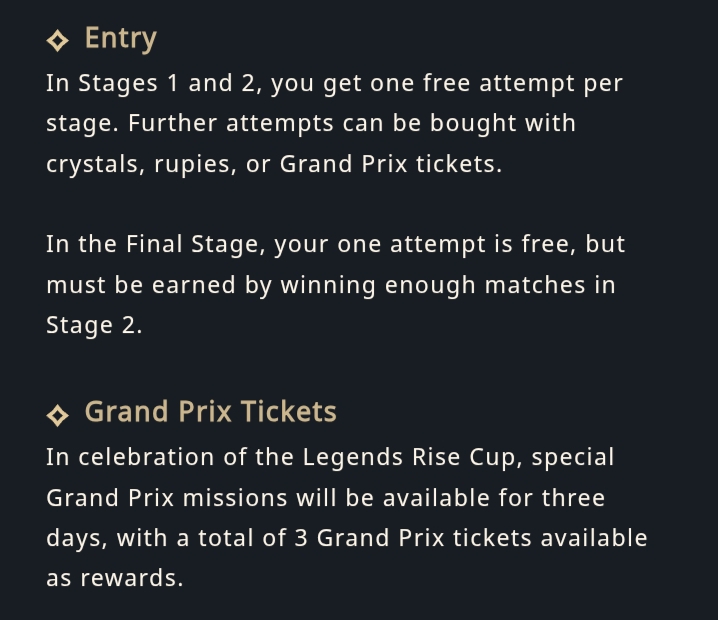Click the Entry heading
Viewport: 718px width, 620px height.
[121, 39]
